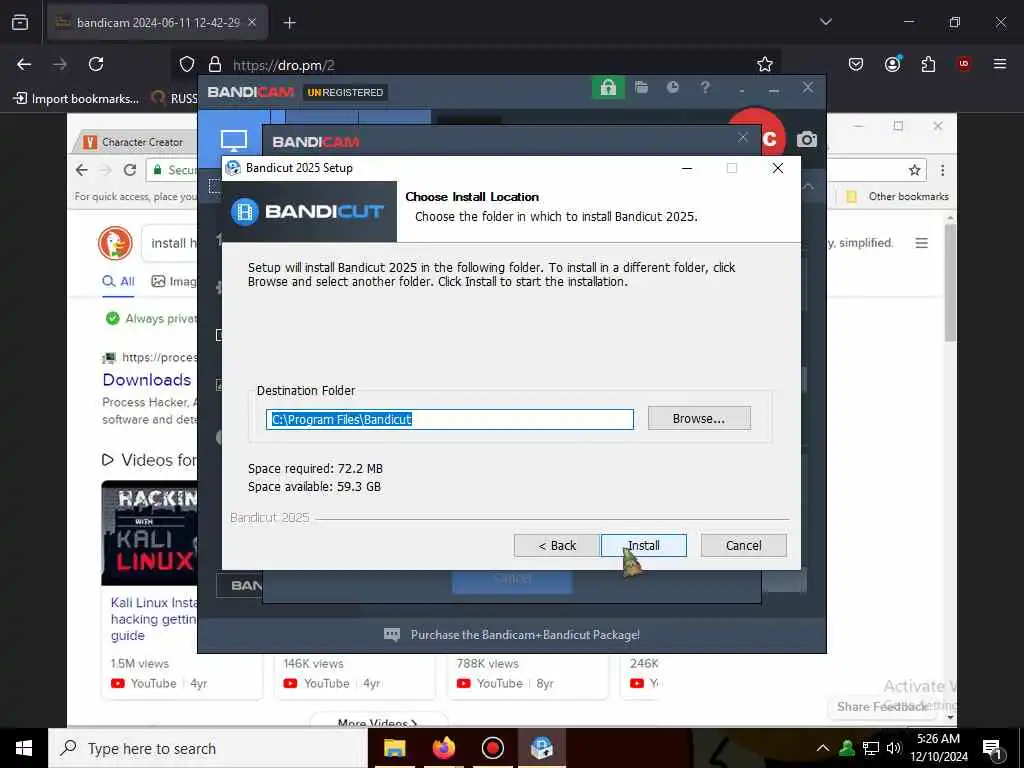1024x768 pixels.
Task: Cancel the Bandicut 2025 Setup
Action: tap(743, 545)
